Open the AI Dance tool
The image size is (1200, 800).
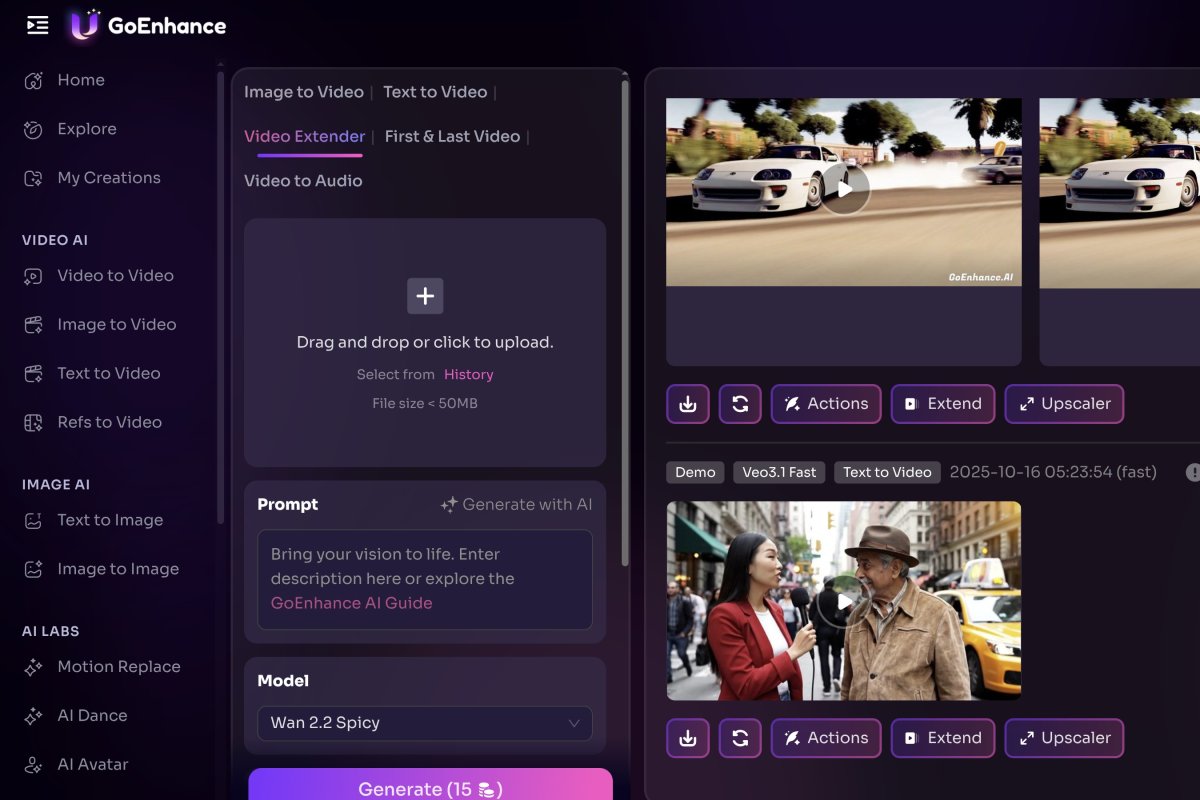pos(90,715)
